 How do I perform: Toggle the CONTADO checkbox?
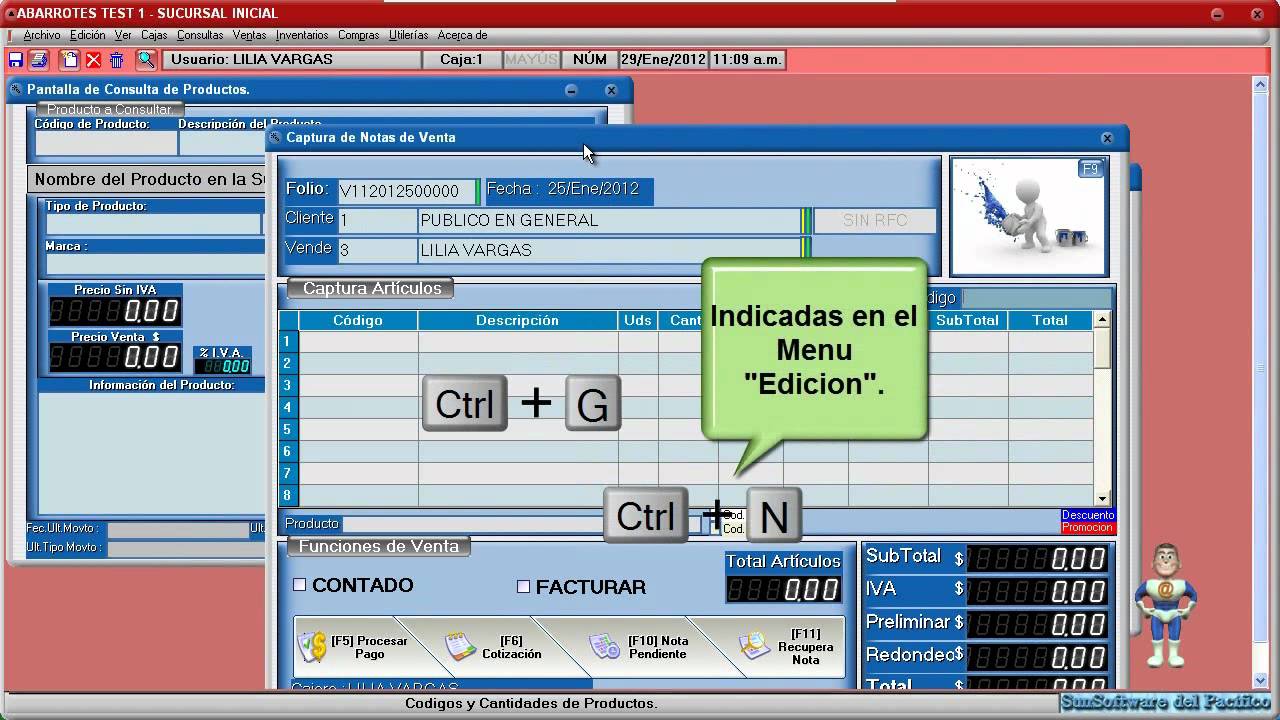pyautogui.click(x=299, y=585)
